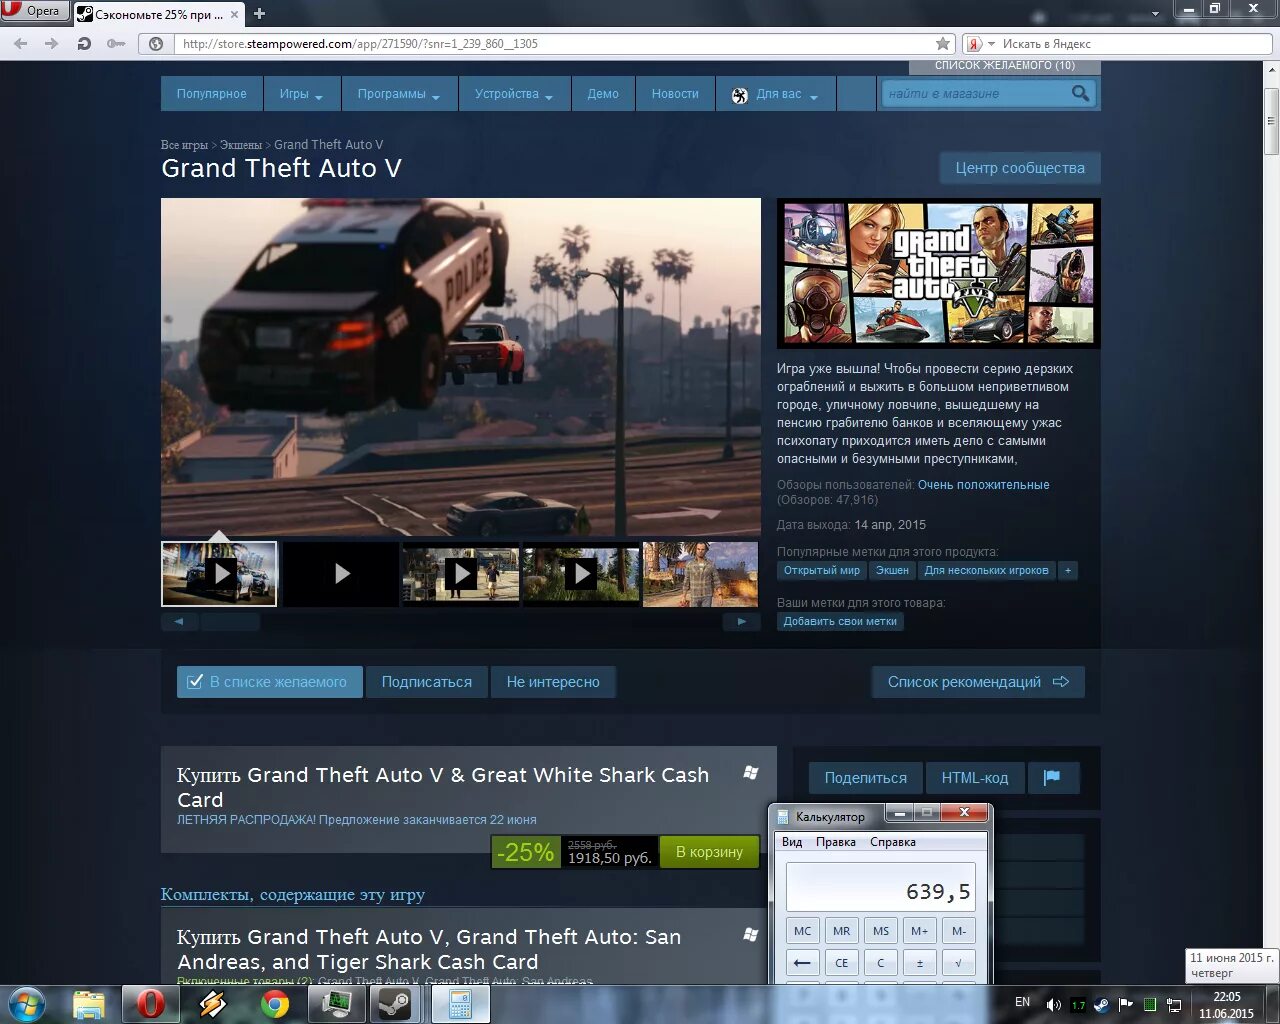Go back with browser back arrow
Image resolution: width=1280 pixels, height=1024 pixels.
(x=20, y=43)
